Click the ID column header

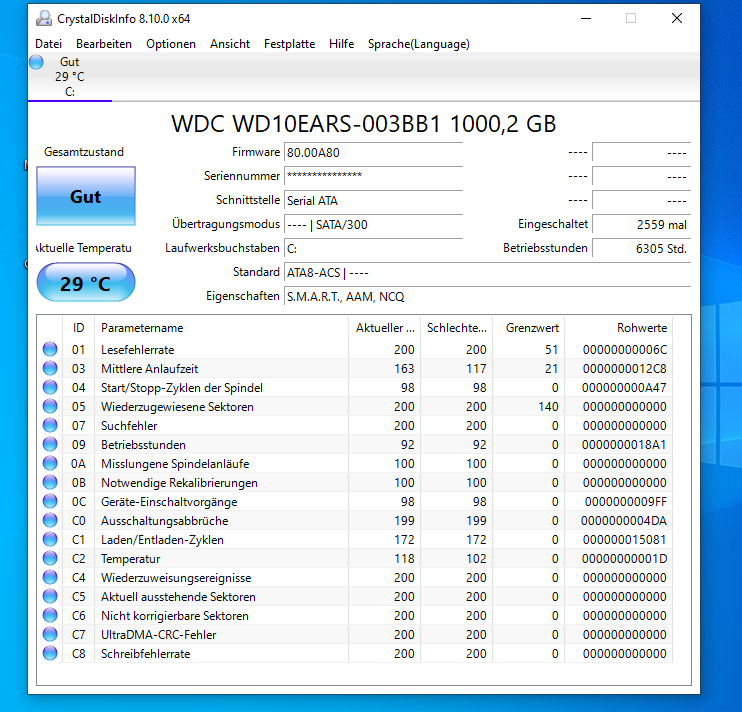[x=79, y=328]
